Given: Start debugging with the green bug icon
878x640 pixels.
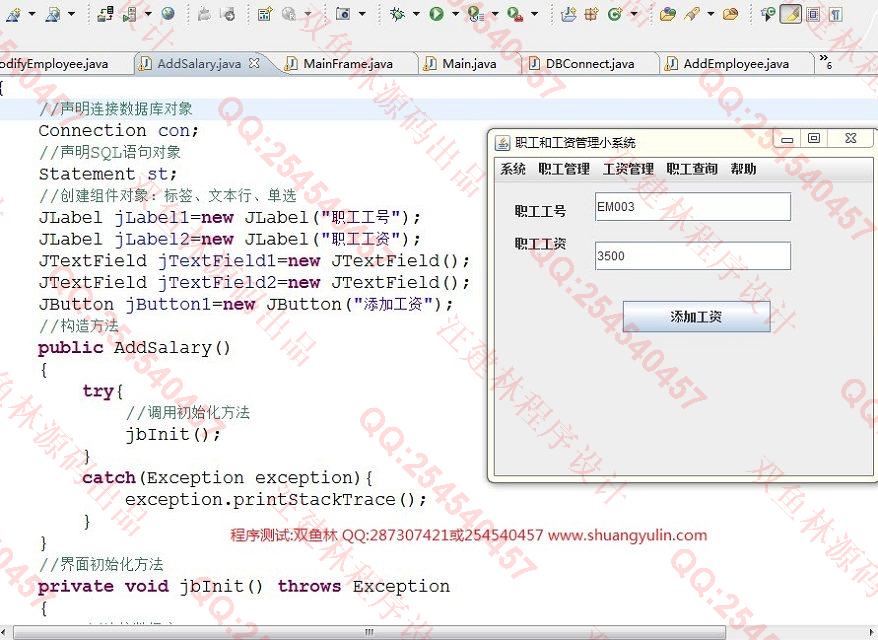Looking at the screenshot, I should [397, 14].
